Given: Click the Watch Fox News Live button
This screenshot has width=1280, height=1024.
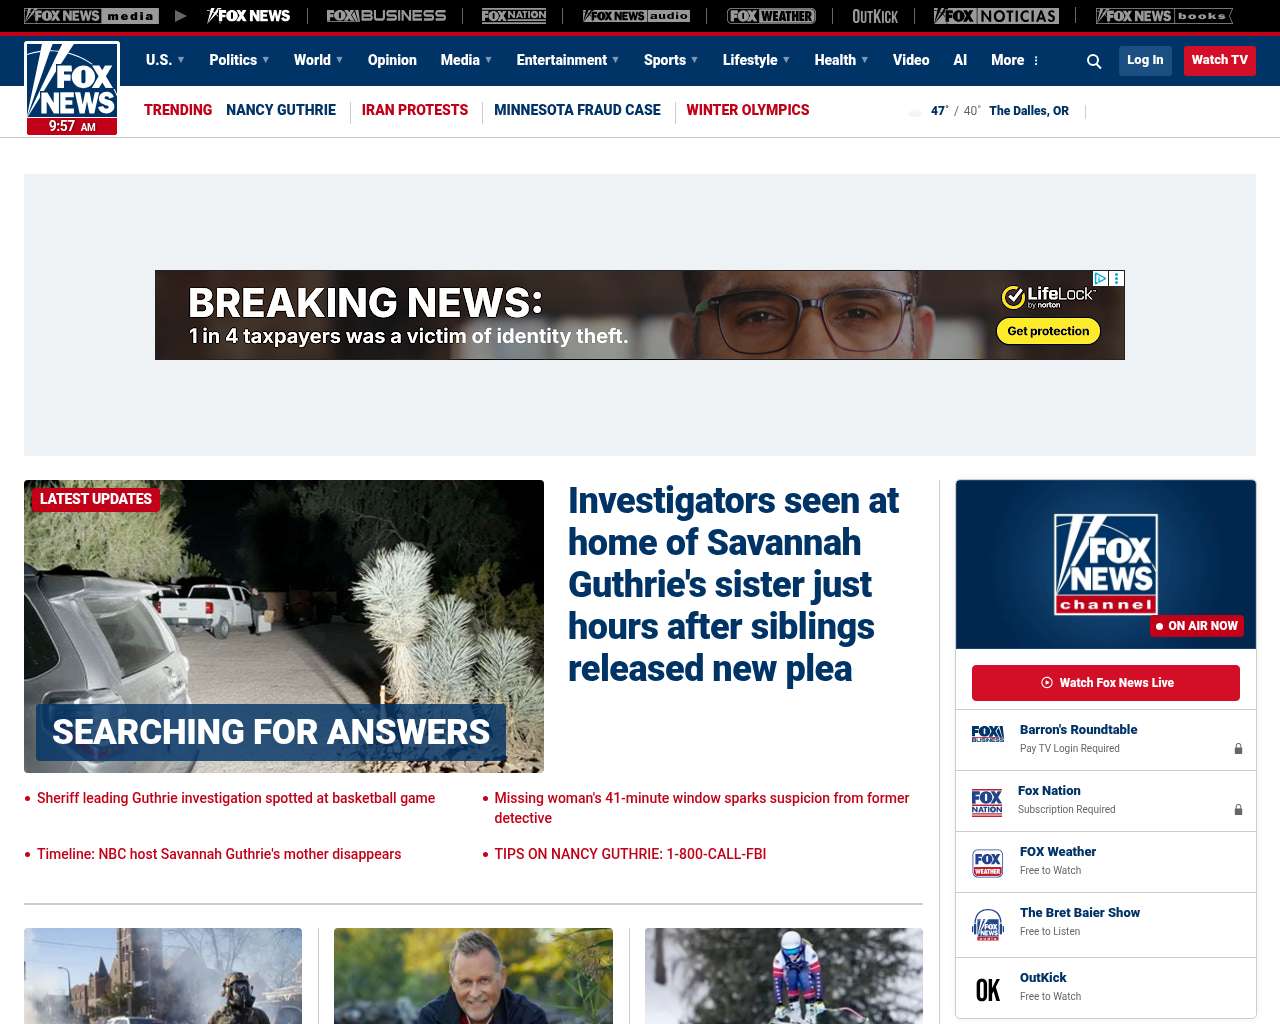Looking at the screenshot, I should tap(1106, 683).
